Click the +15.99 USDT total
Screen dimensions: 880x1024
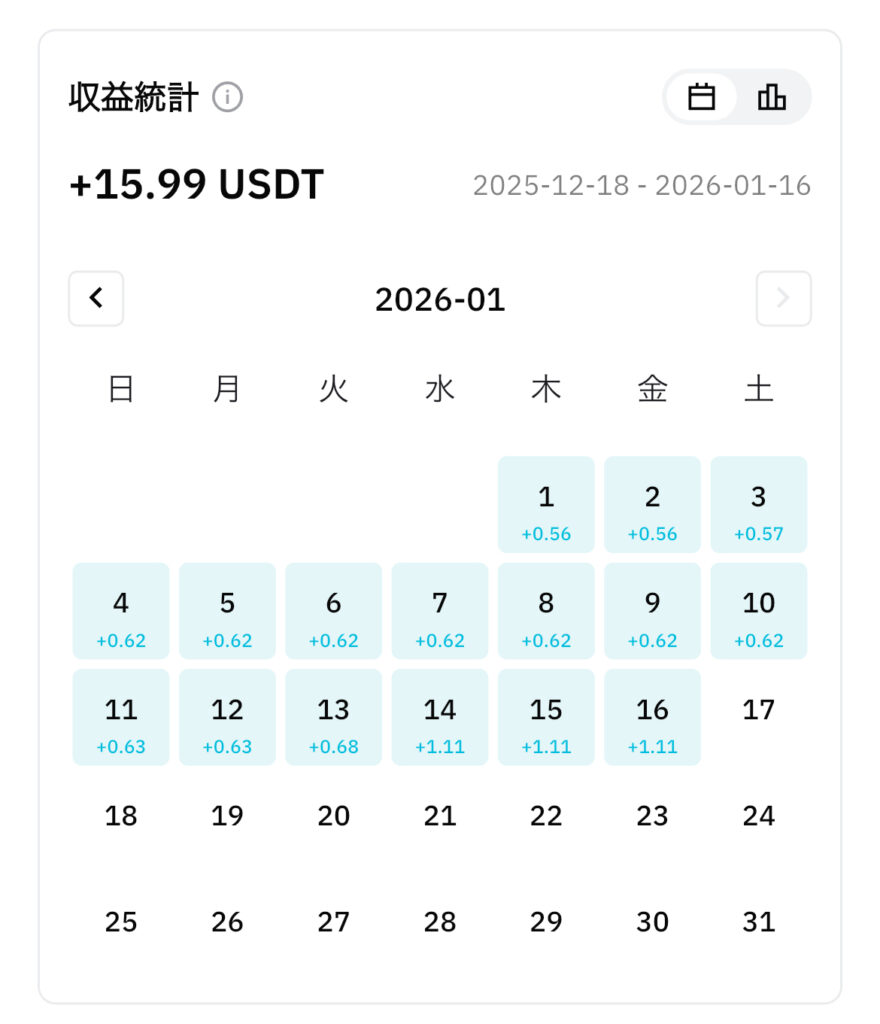pyautogui.click(x=196, y=185)
